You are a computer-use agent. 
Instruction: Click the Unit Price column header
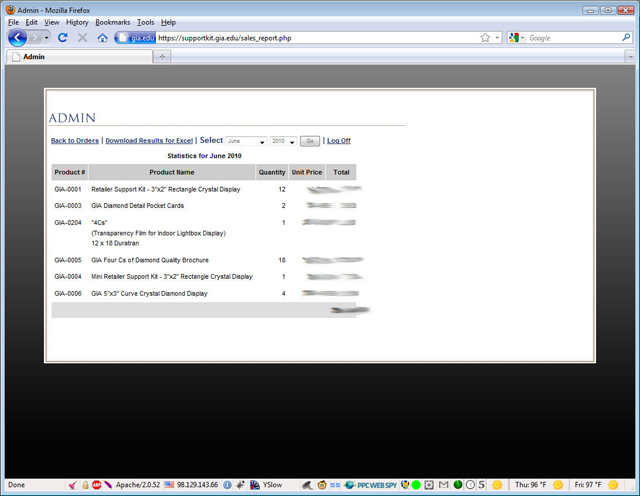tap(307, 172)
